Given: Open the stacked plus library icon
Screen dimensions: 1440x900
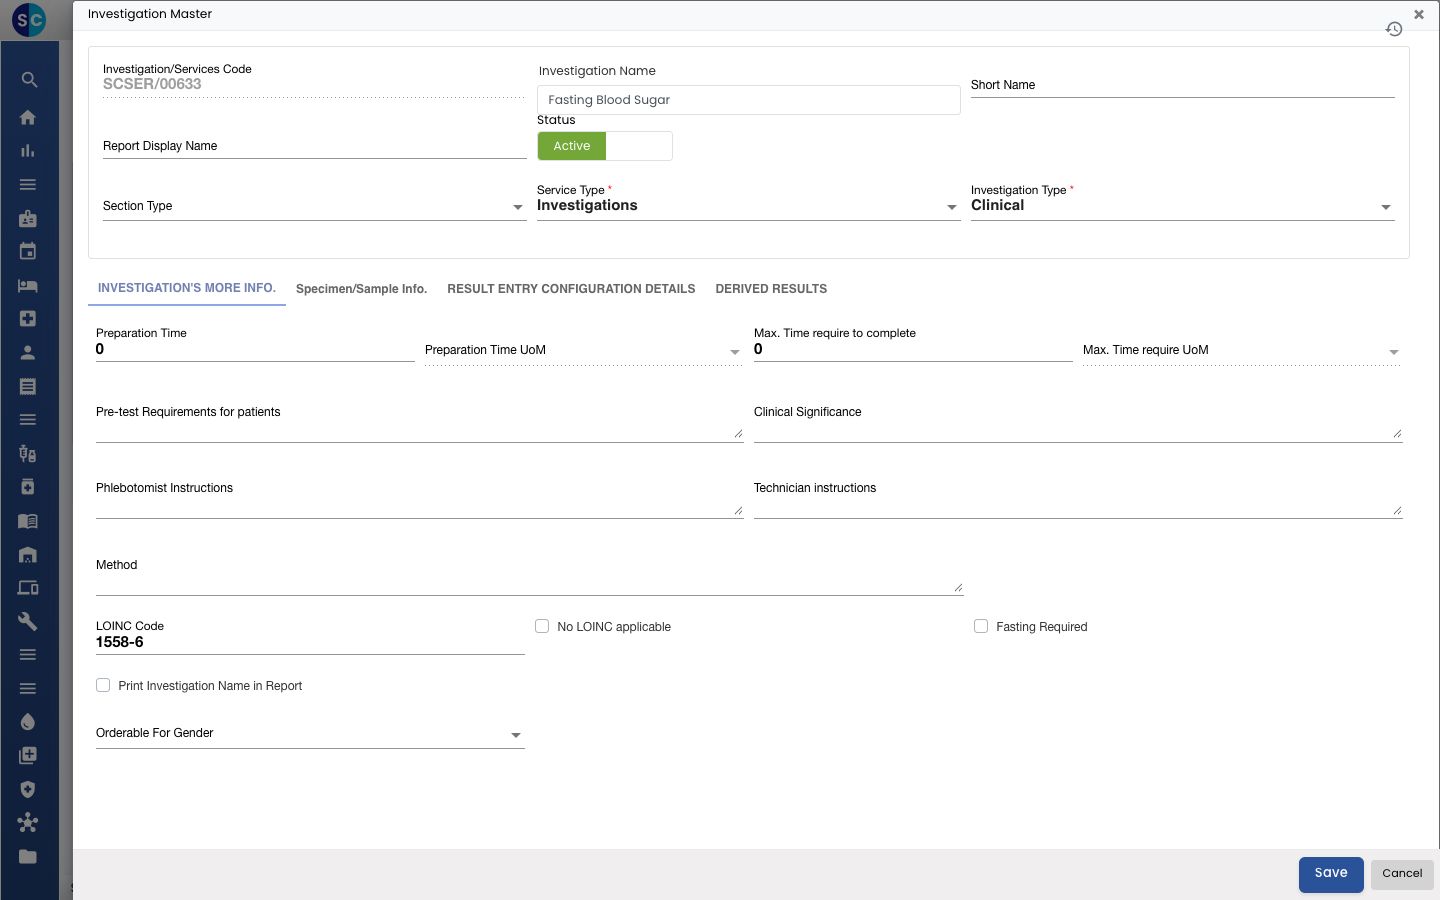Looking at the screenshot, I should click(x=28, y=755).
